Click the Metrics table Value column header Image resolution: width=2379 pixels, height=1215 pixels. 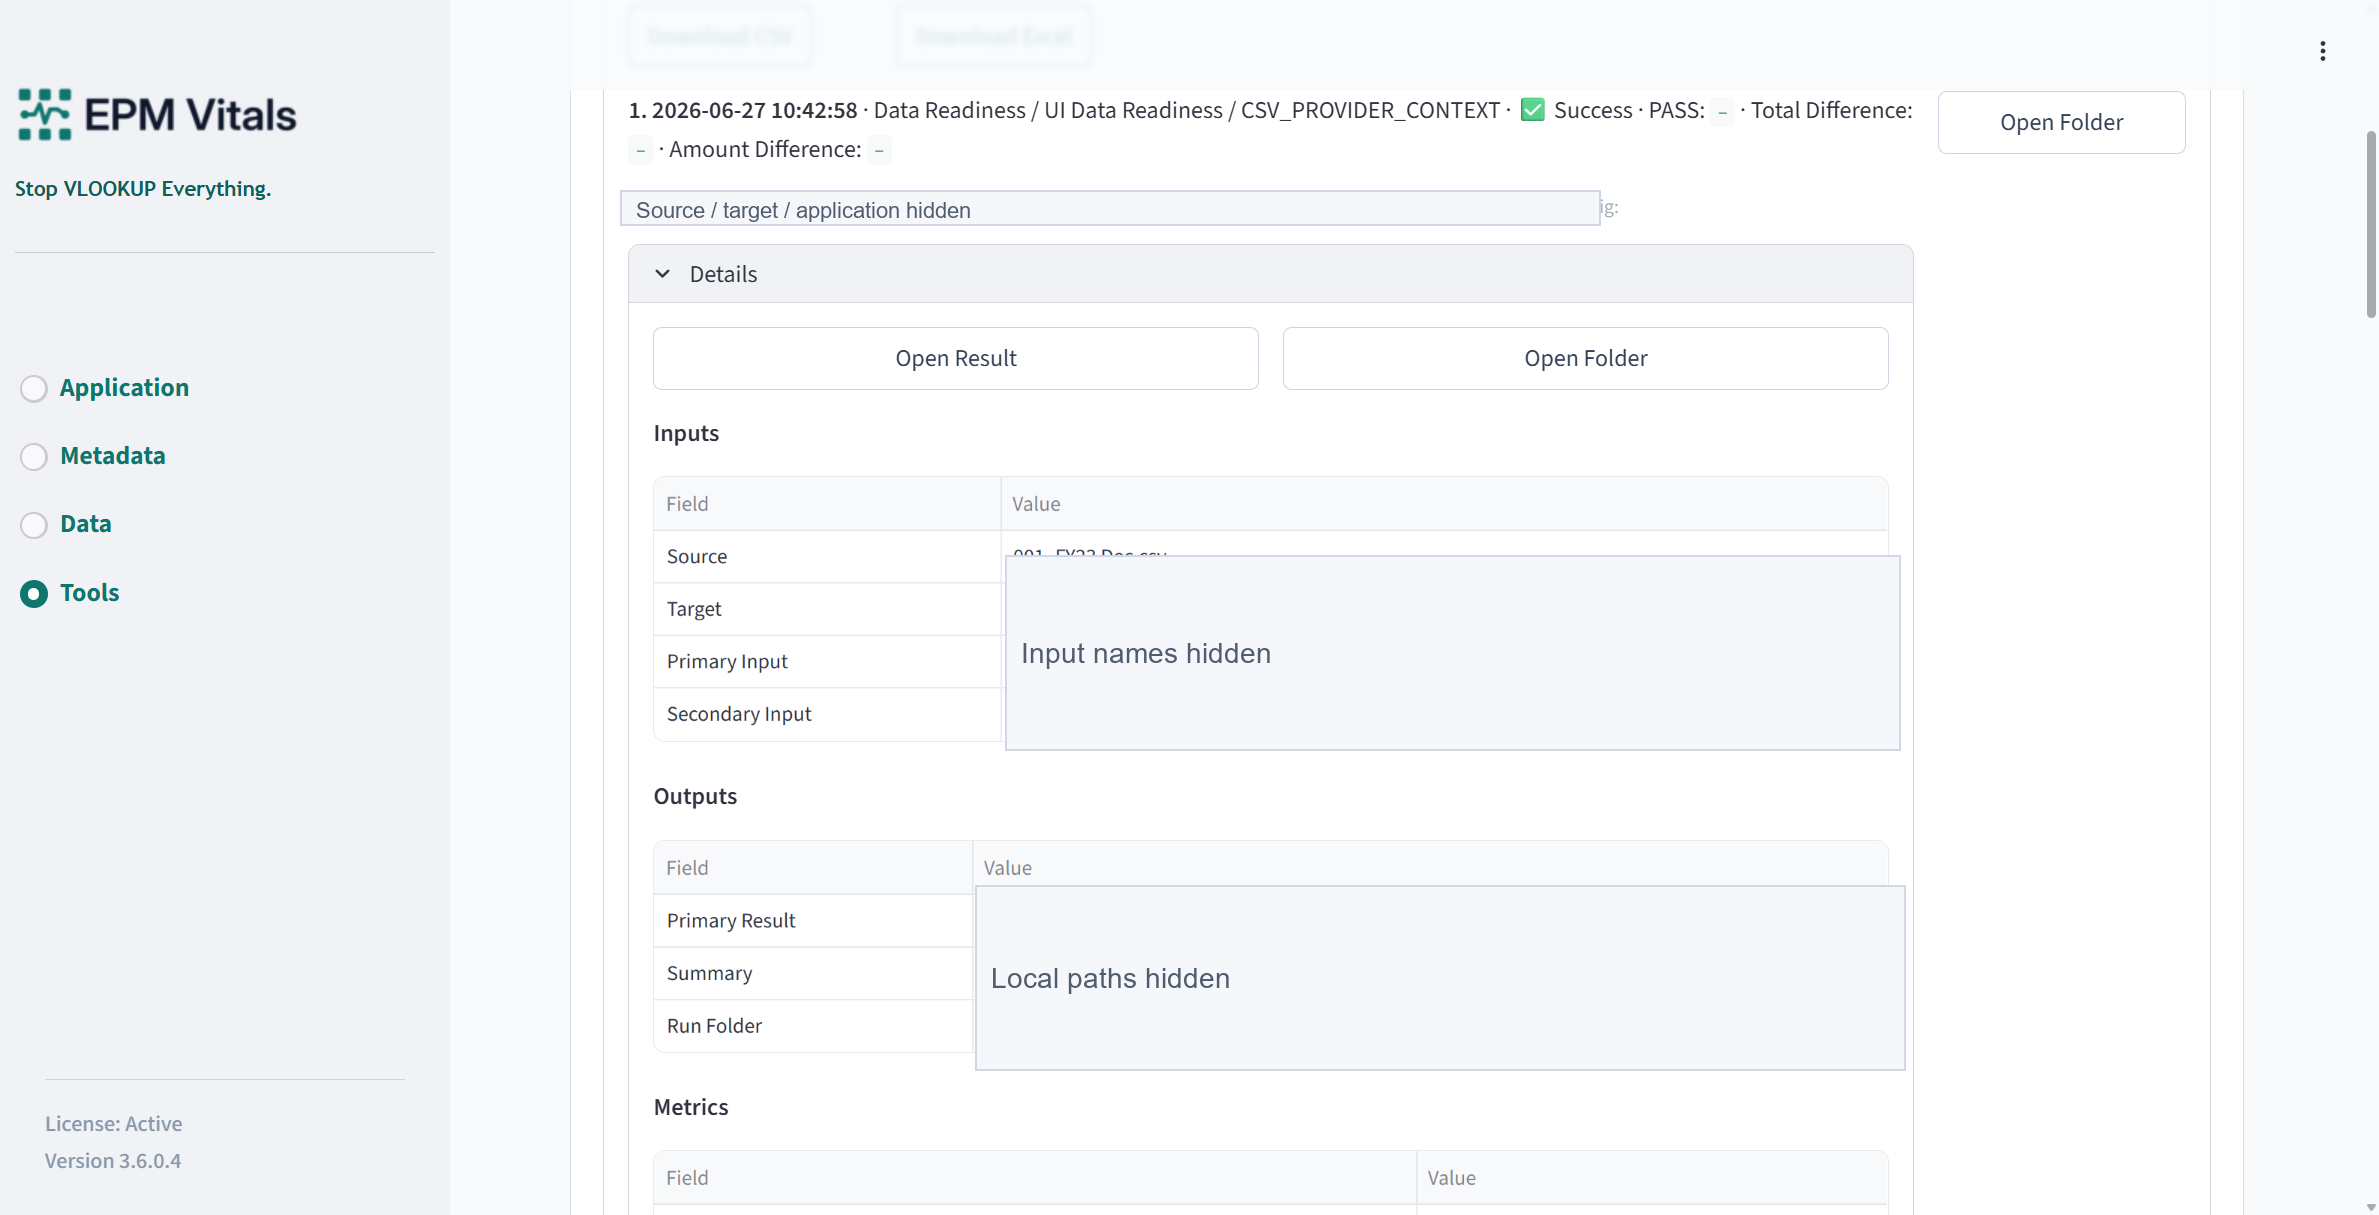[x=1651, y=1178]
